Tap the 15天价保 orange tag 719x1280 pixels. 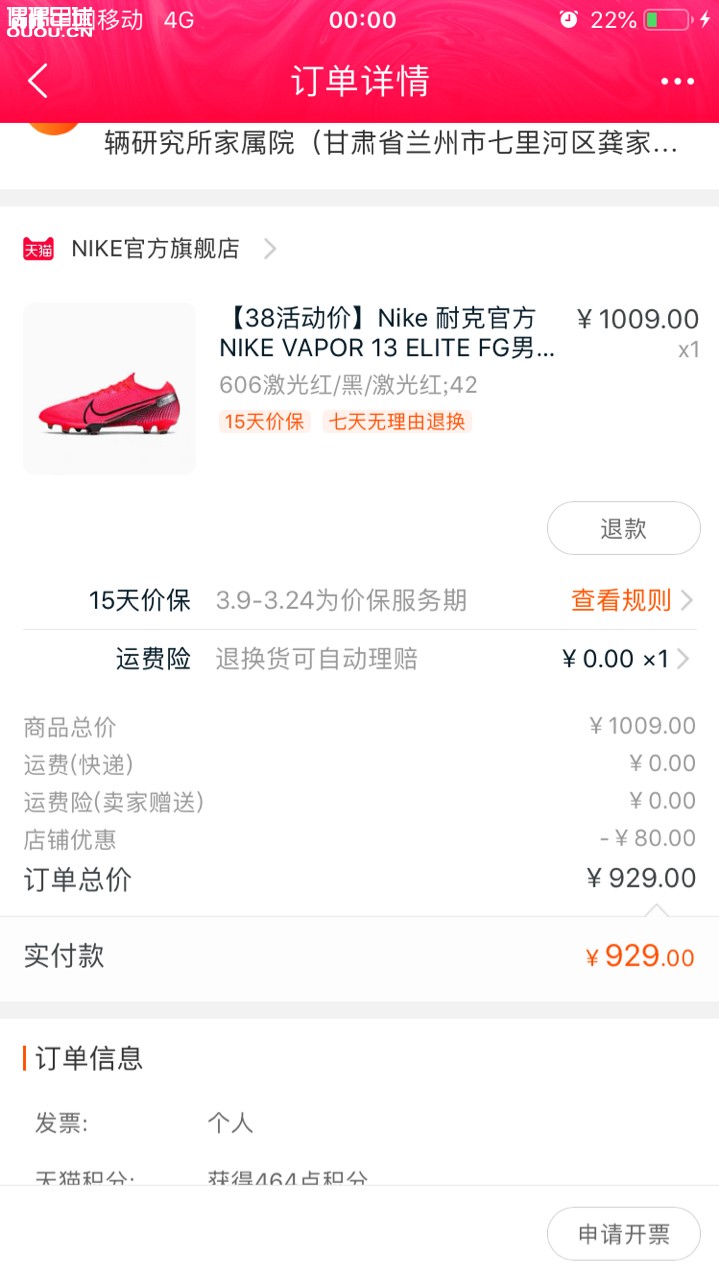(264, 421)
